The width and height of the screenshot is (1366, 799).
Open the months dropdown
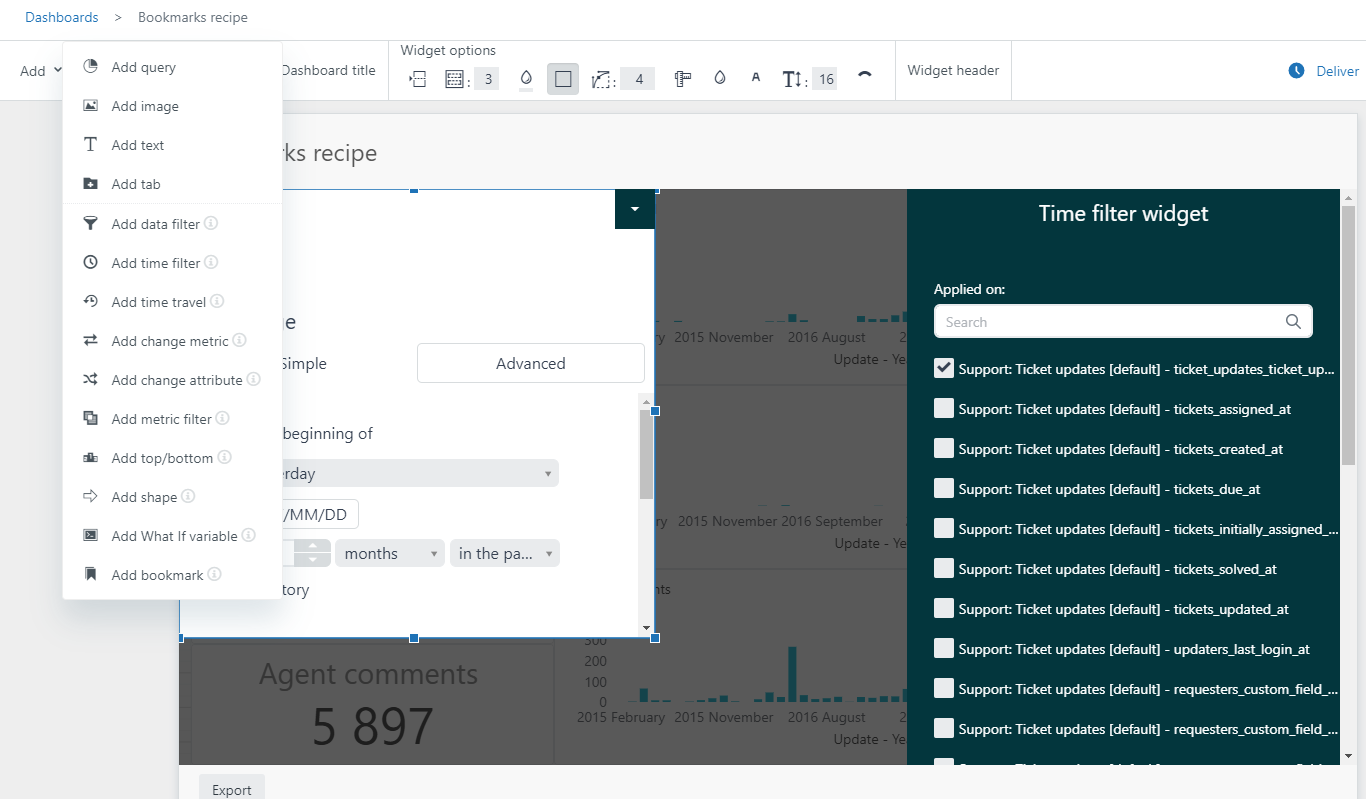(x=389, y=552)
